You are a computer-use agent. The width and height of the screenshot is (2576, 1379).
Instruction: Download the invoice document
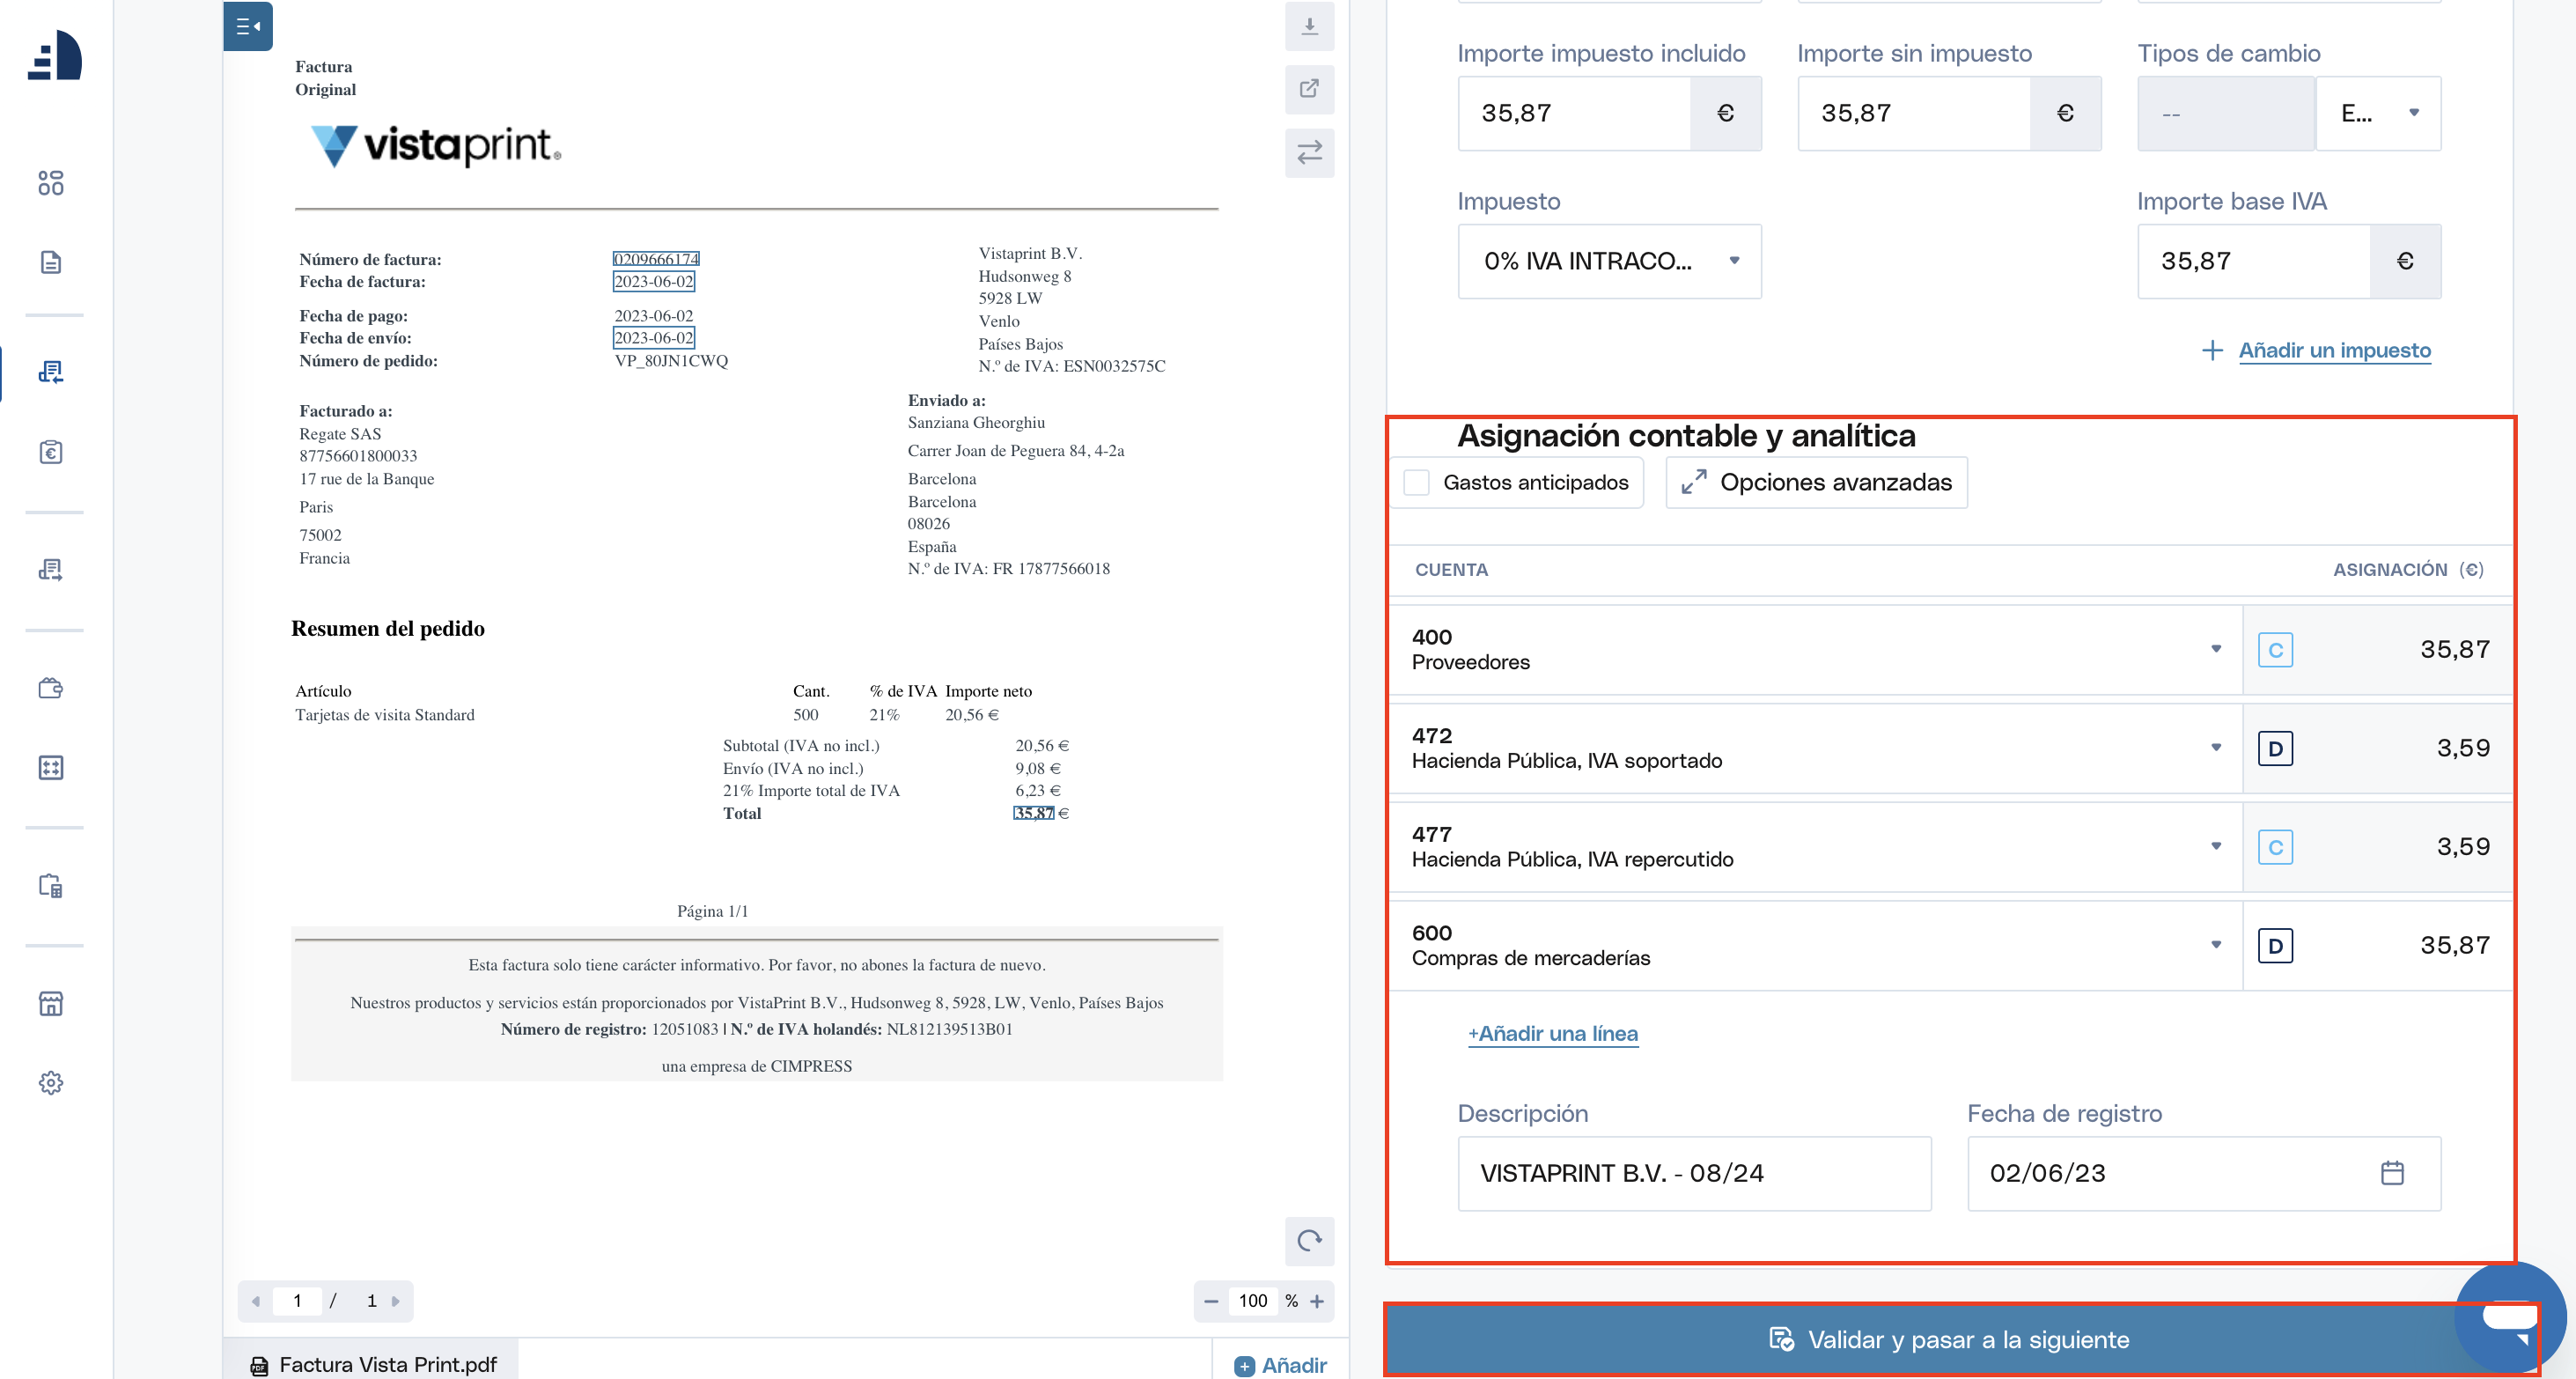(1308, 27)
